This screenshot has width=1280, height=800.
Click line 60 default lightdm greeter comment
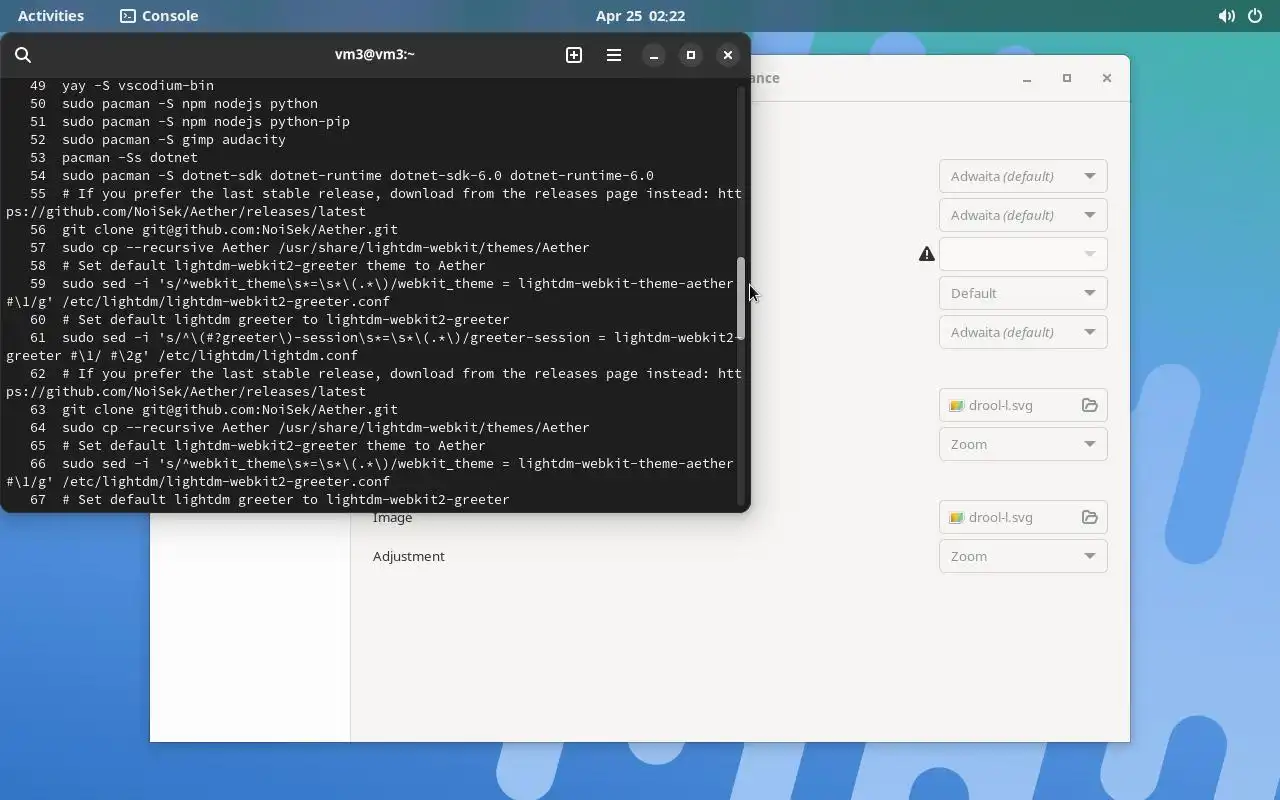point(286,320)
